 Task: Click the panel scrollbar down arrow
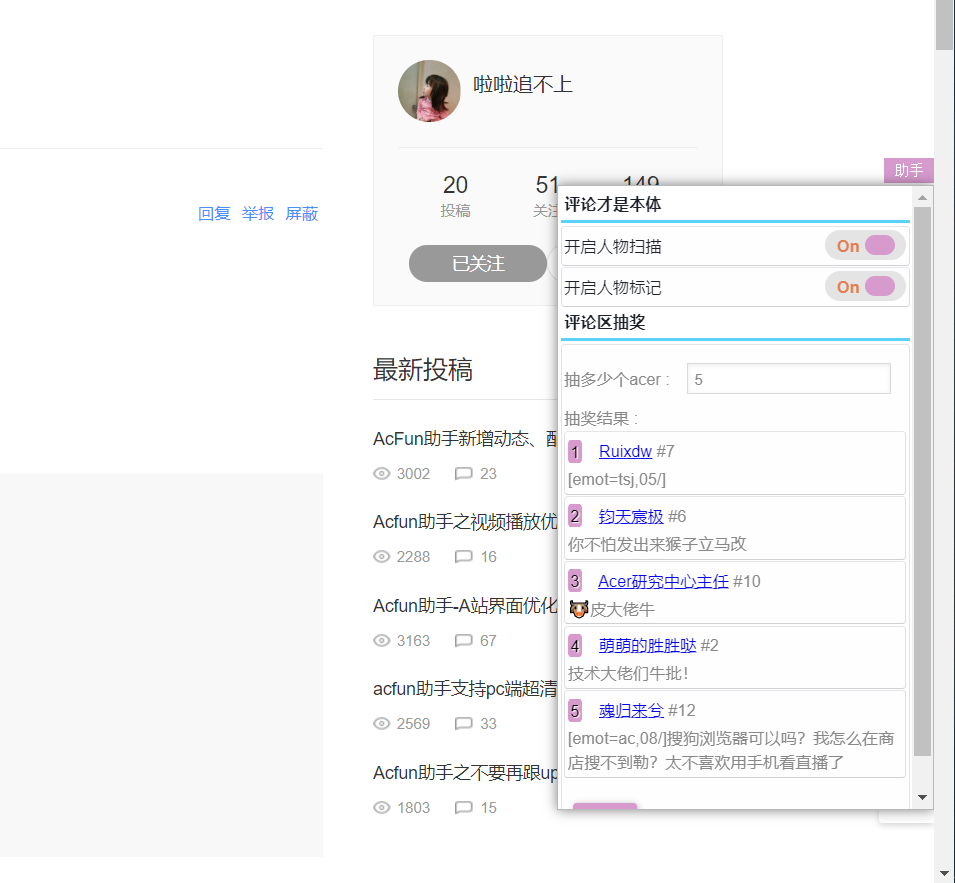[x=922, y=797]
